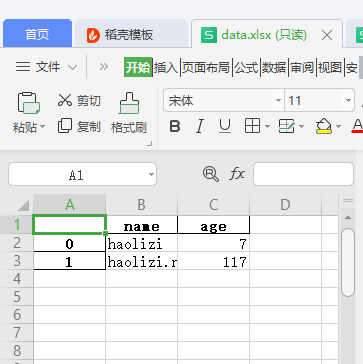Select column D header

click(x=285, y=205)
